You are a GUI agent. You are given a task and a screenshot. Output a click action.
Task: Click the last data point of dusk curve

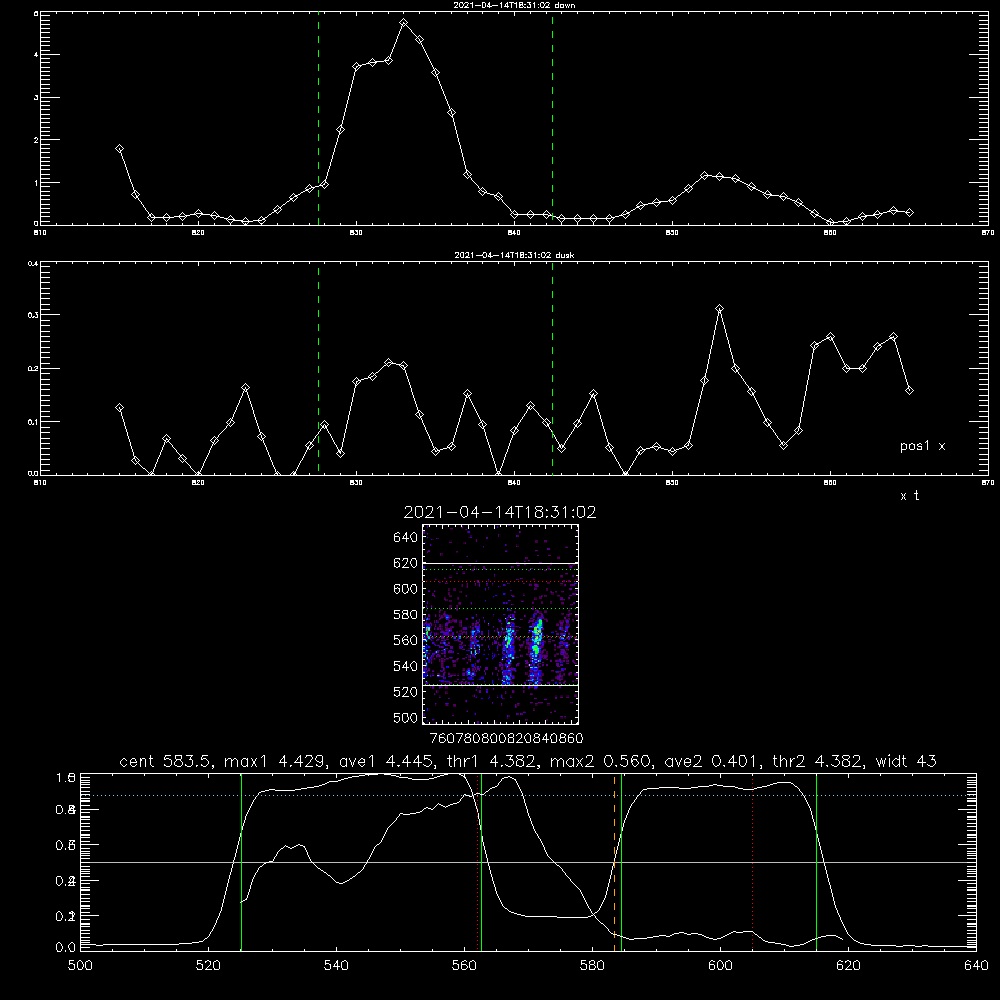pos(909,390)
